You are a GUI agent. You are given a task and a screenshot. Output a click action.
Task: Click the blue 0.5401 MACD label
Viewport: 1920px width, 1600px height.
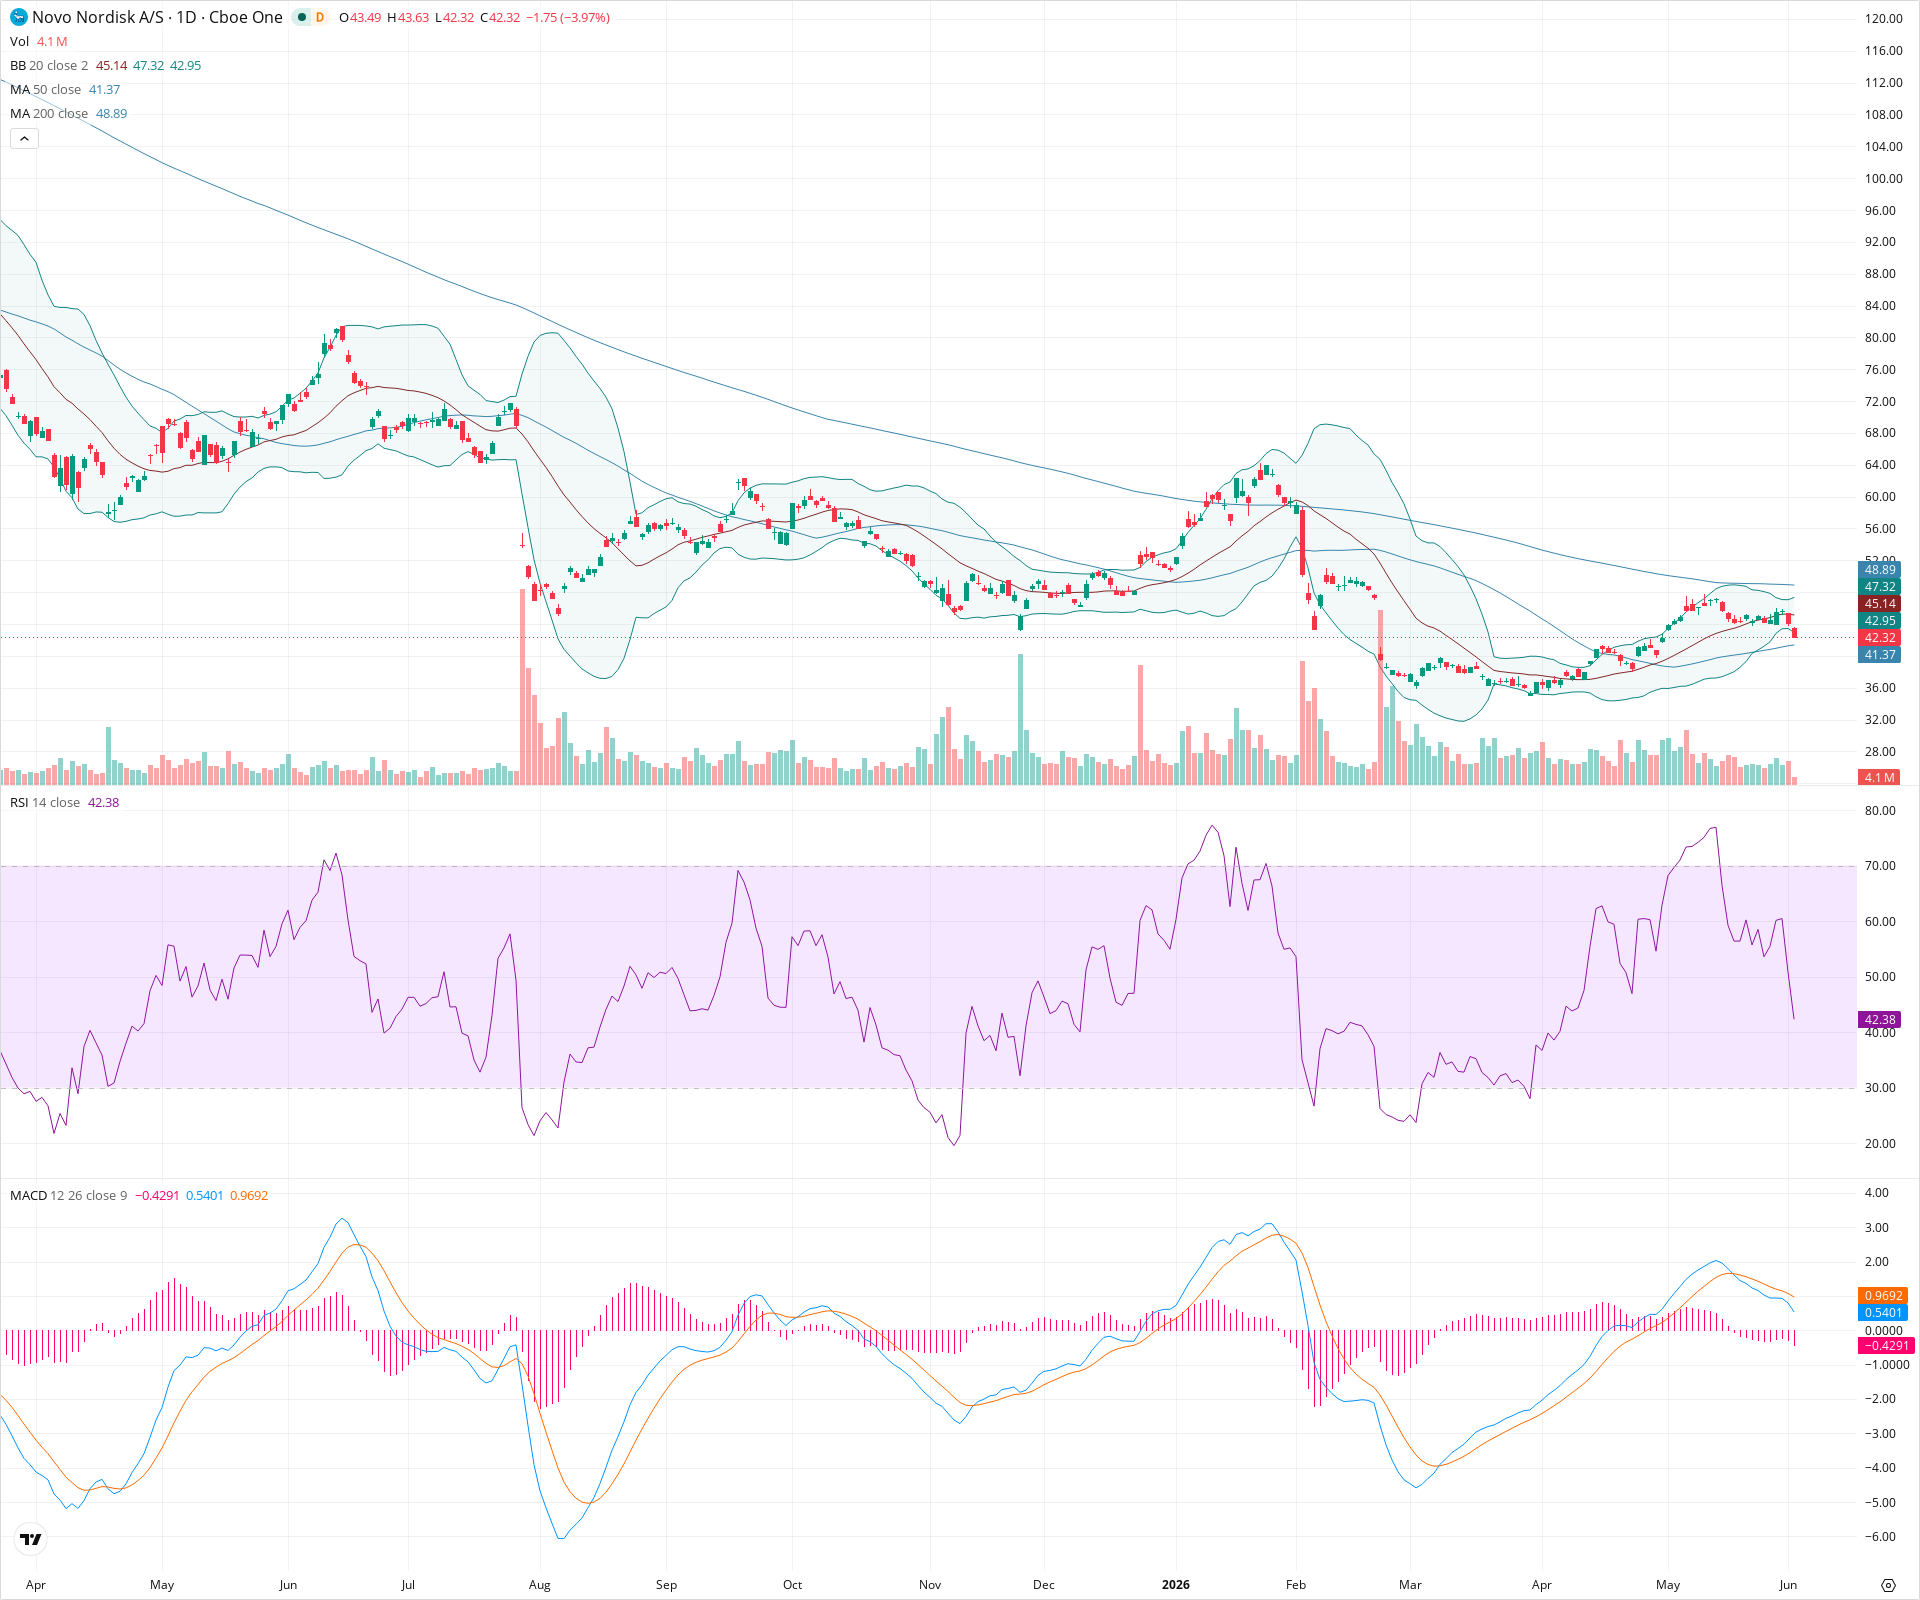tap(1883, 1313)
